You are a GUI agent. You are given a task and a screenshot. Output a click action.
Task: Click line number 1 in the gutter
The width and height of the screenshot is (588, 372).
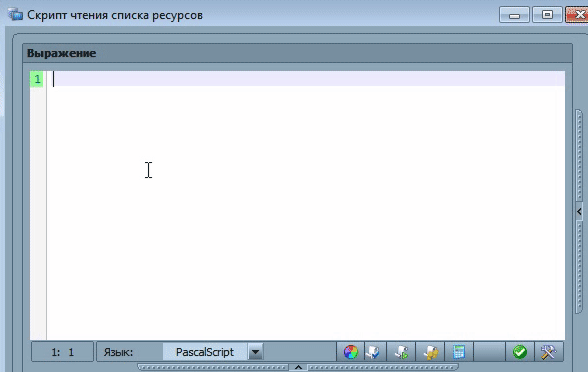[x=37, y=79]
